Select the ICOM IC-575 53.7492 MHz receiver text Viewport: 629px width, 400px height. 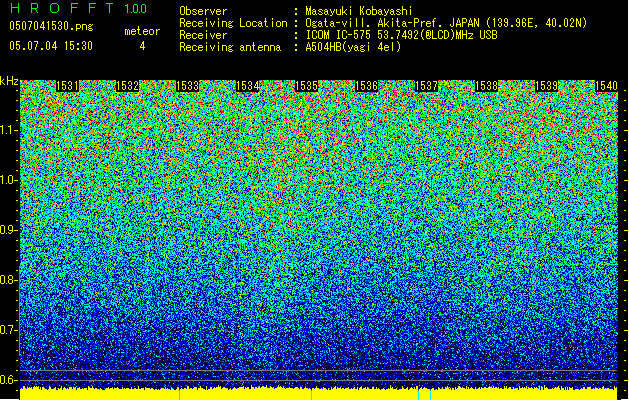tap(401, 35)
